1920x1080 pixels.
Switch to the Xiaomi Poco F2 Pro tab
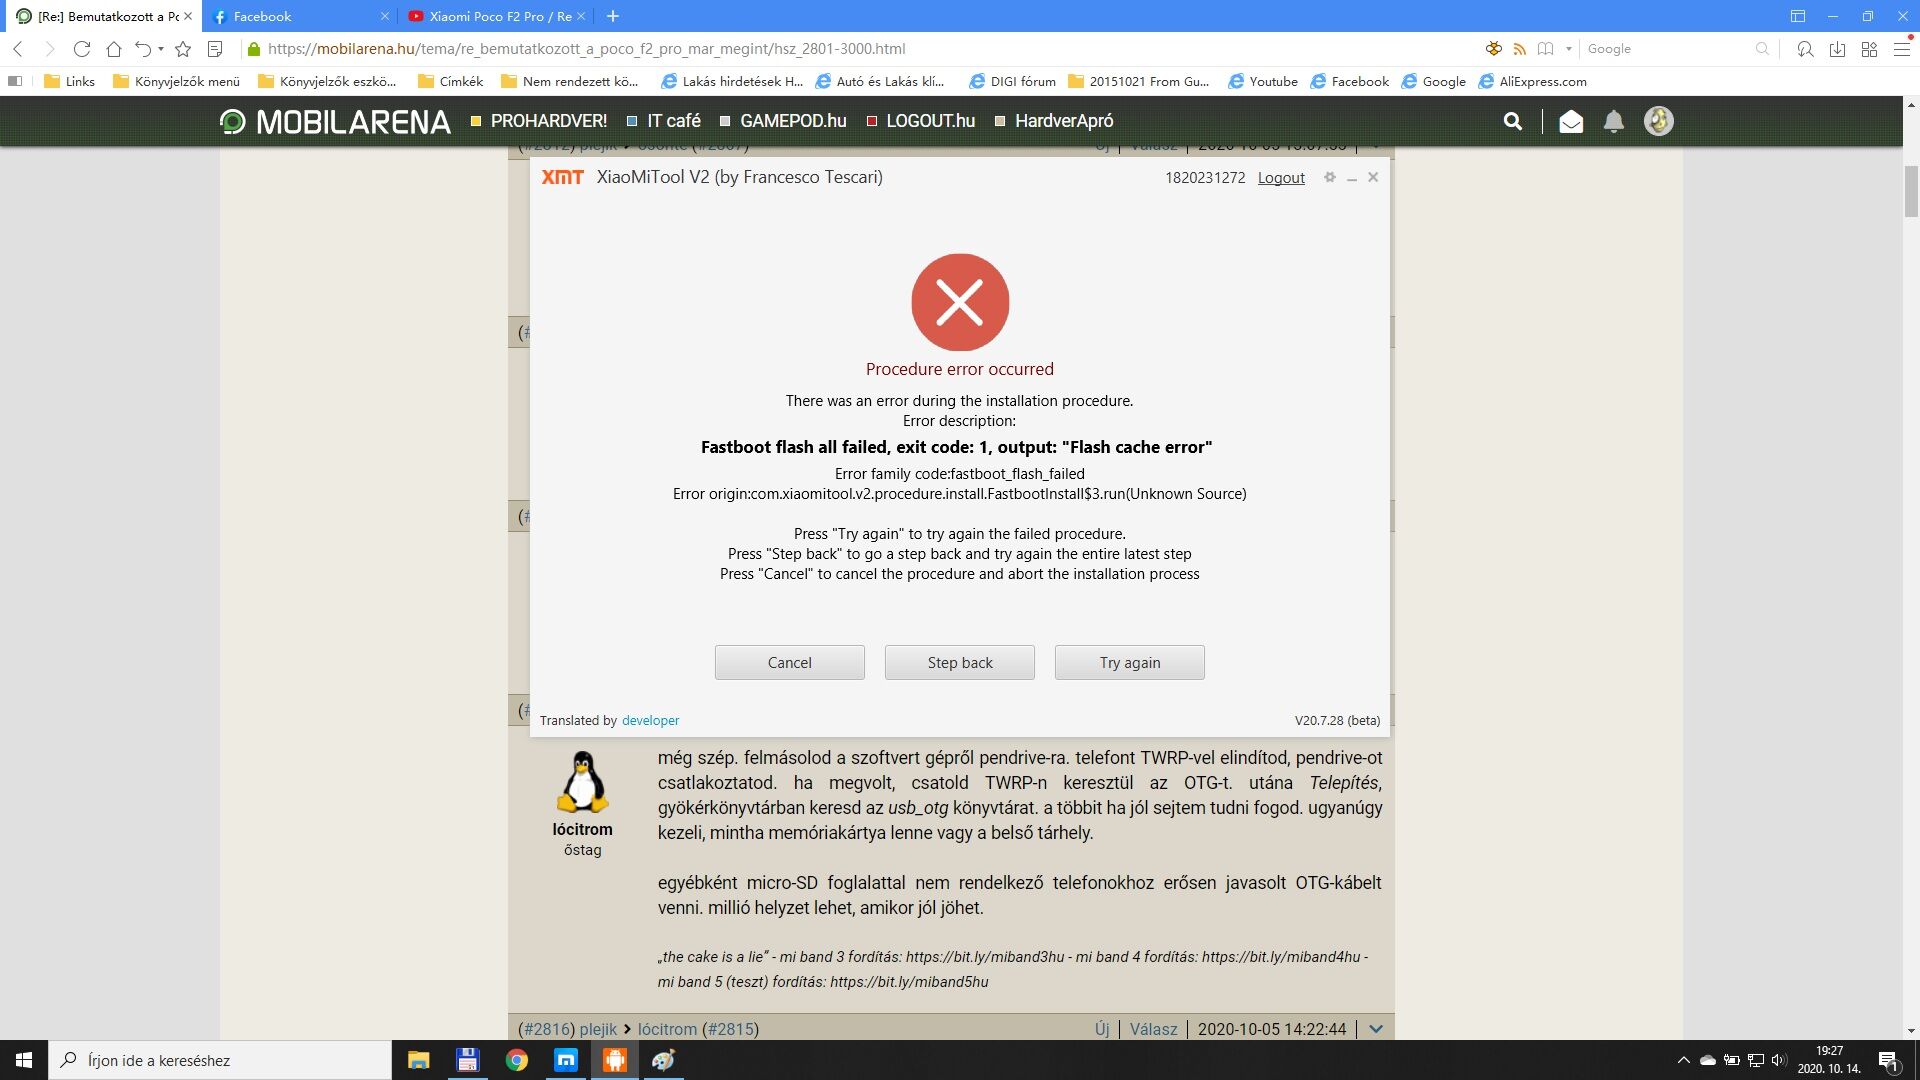coord(496,16)
